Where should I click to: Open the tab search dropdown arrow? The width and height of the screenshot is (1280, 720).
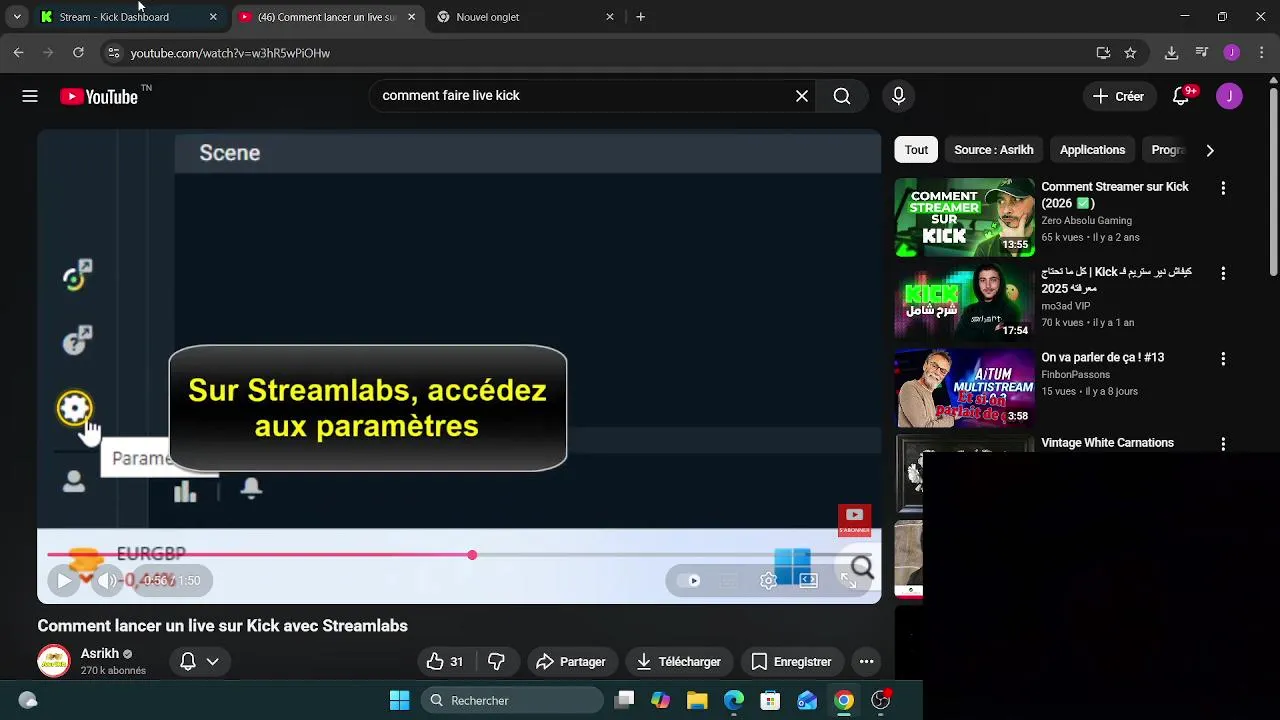(17, 17)
